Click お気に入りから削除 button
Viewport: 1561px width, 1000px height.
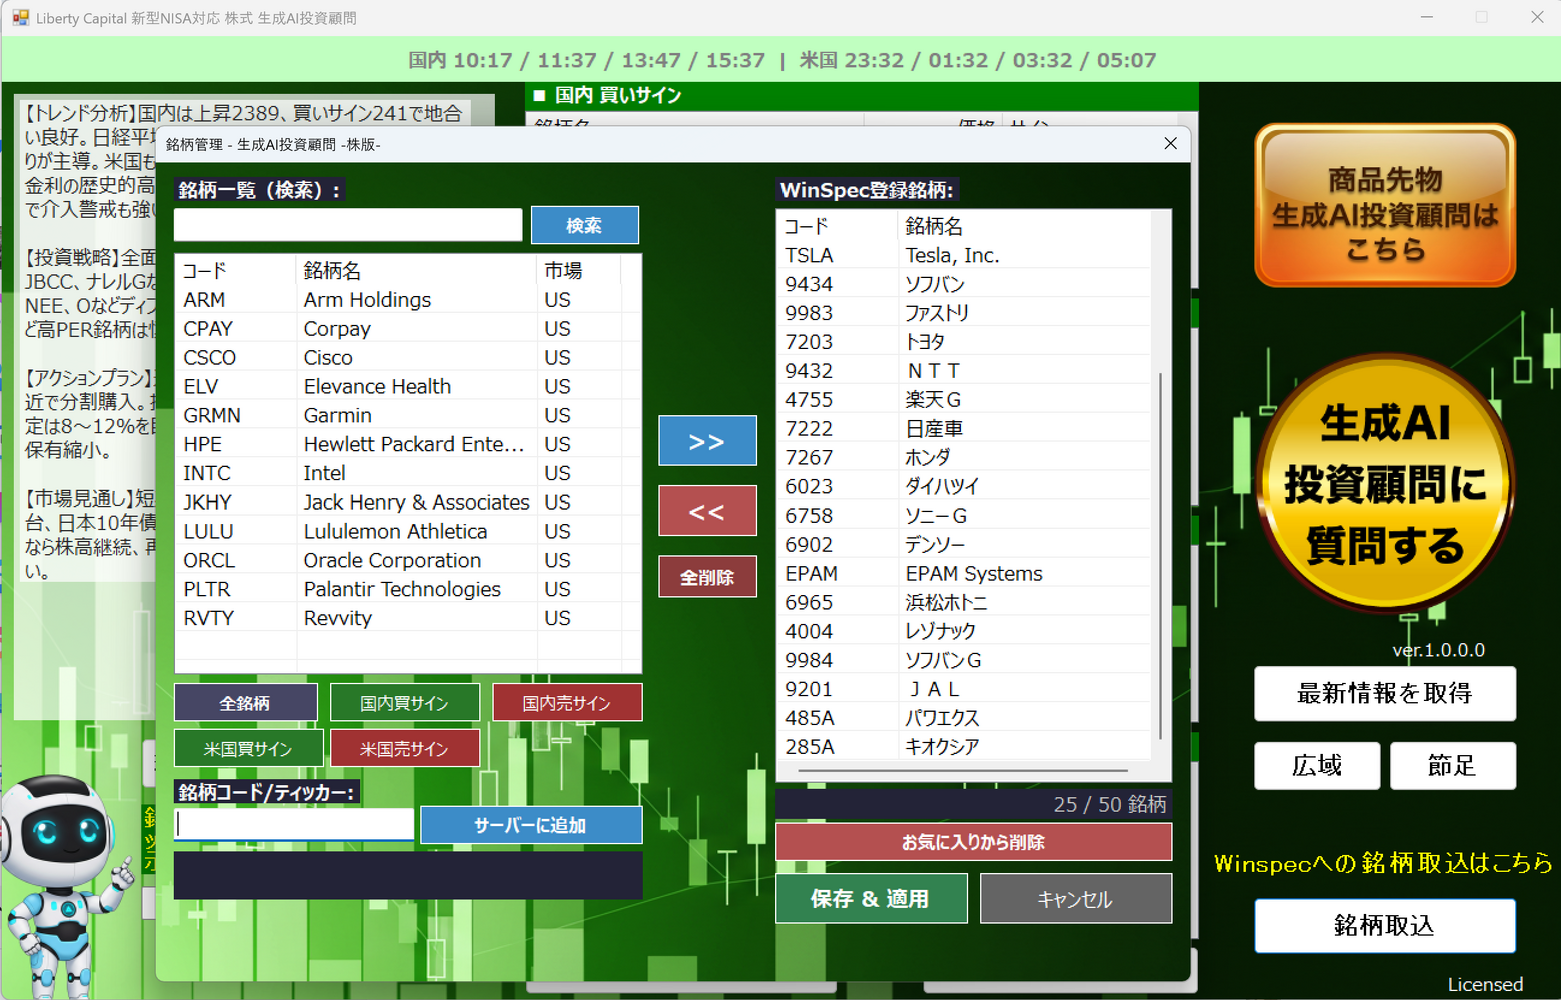973,842
